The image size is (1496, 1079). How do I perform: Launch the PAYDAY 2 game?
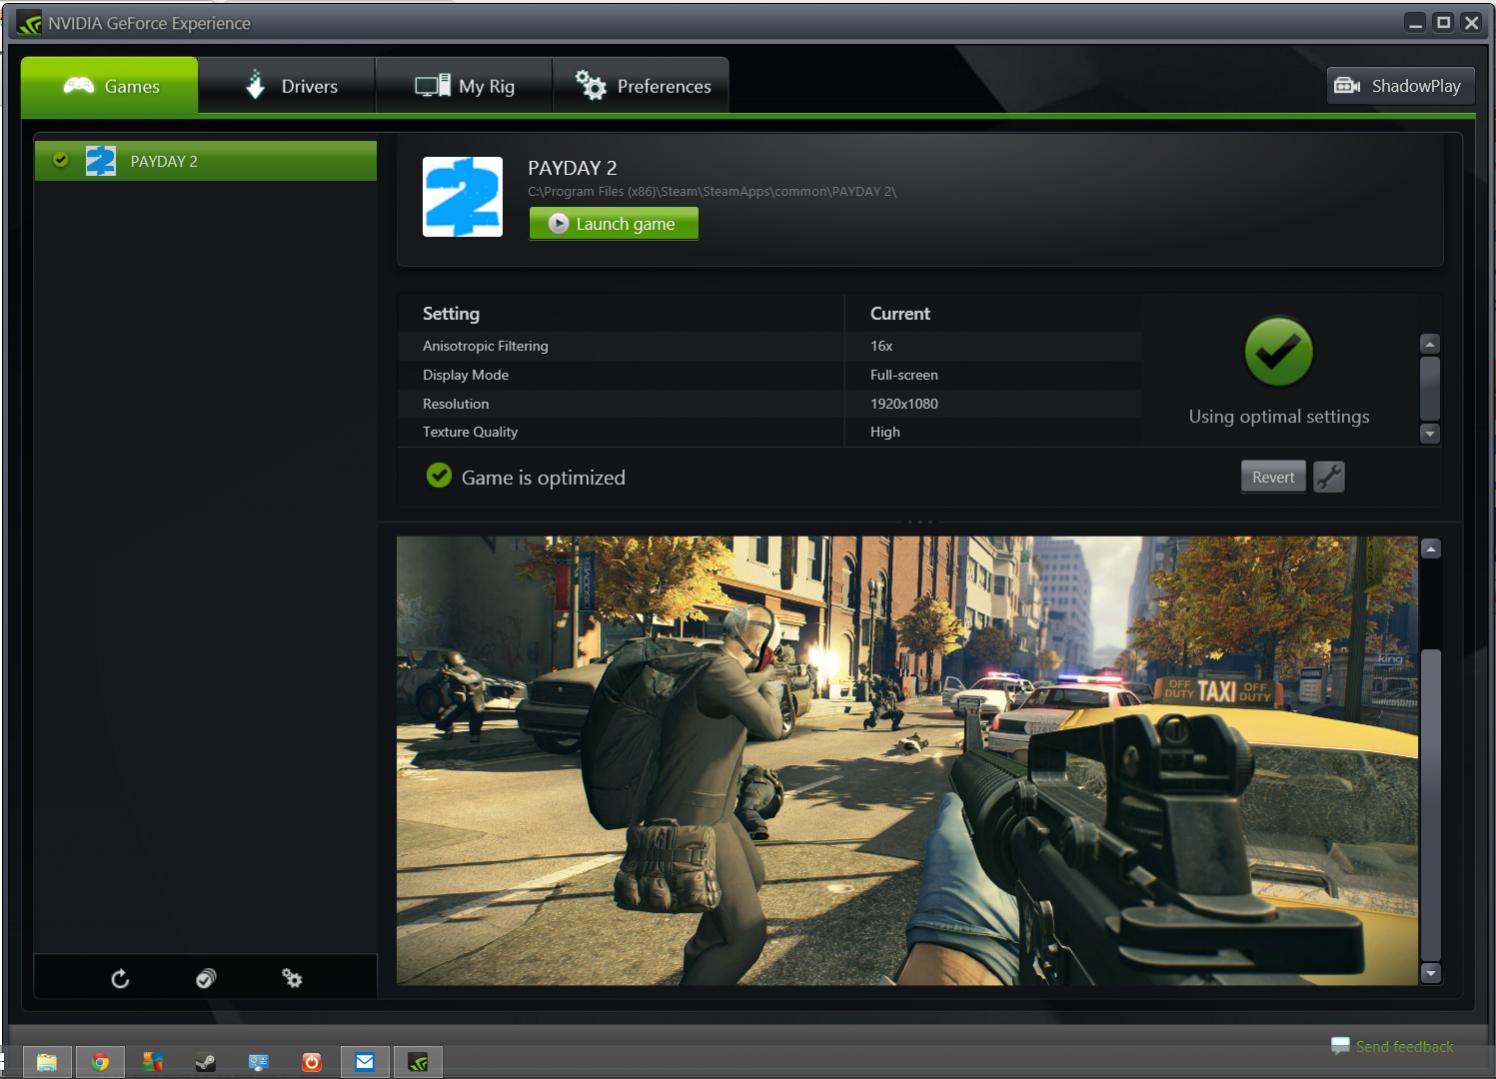(613, 224)
